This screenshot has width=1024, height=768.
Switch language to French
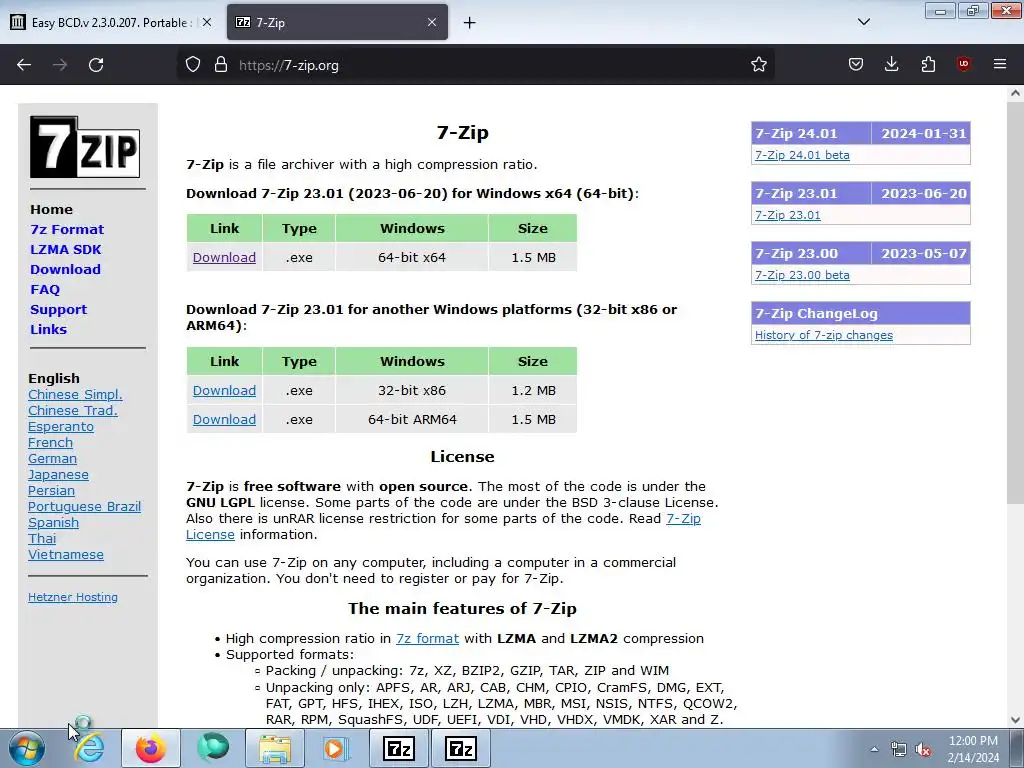[x=50, y=443]
